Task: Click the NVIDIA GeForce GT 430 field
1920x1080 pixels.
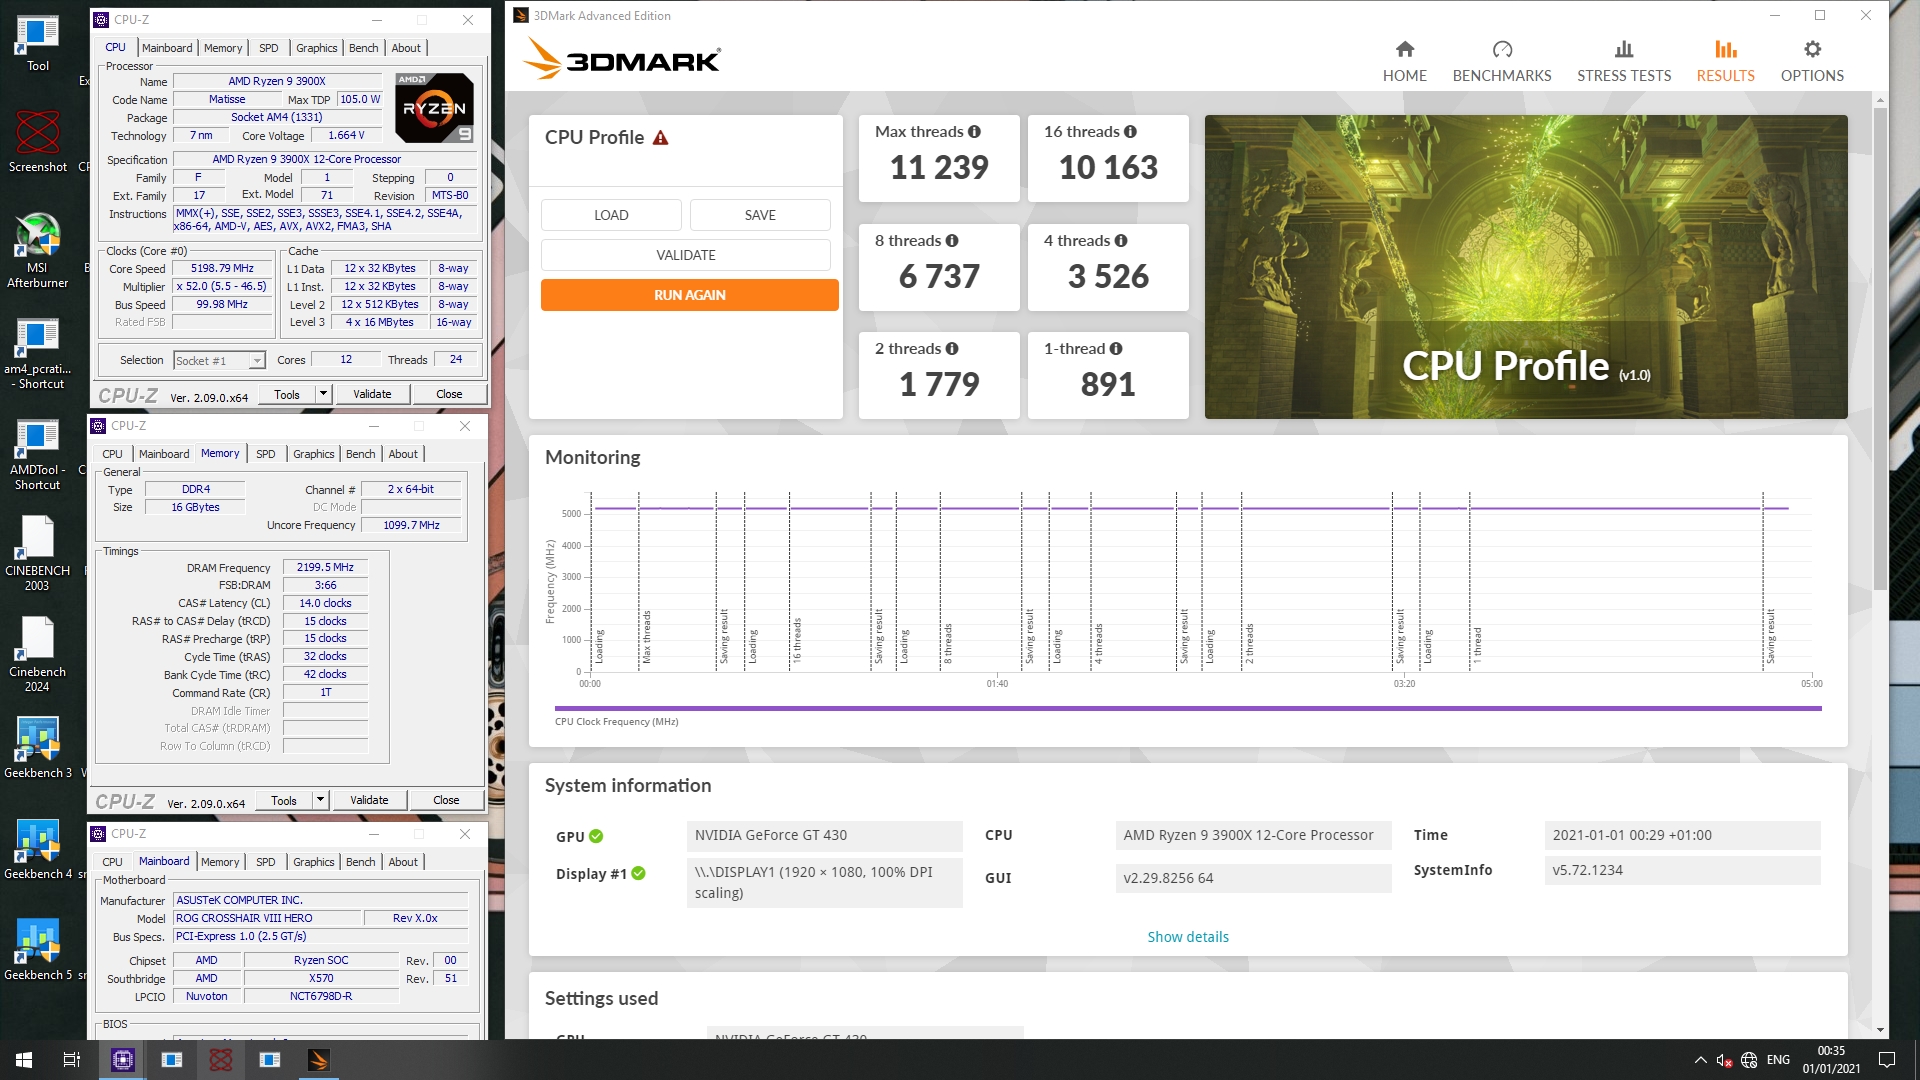Action: pos(824,836)
